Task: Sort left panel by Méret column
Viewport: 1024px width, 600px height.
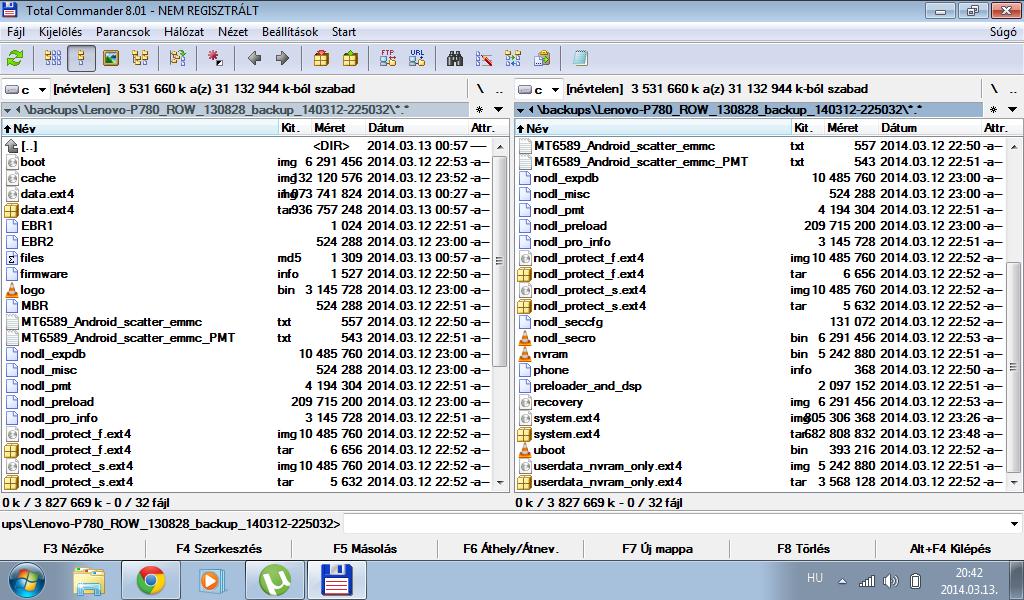Action: 330,128
